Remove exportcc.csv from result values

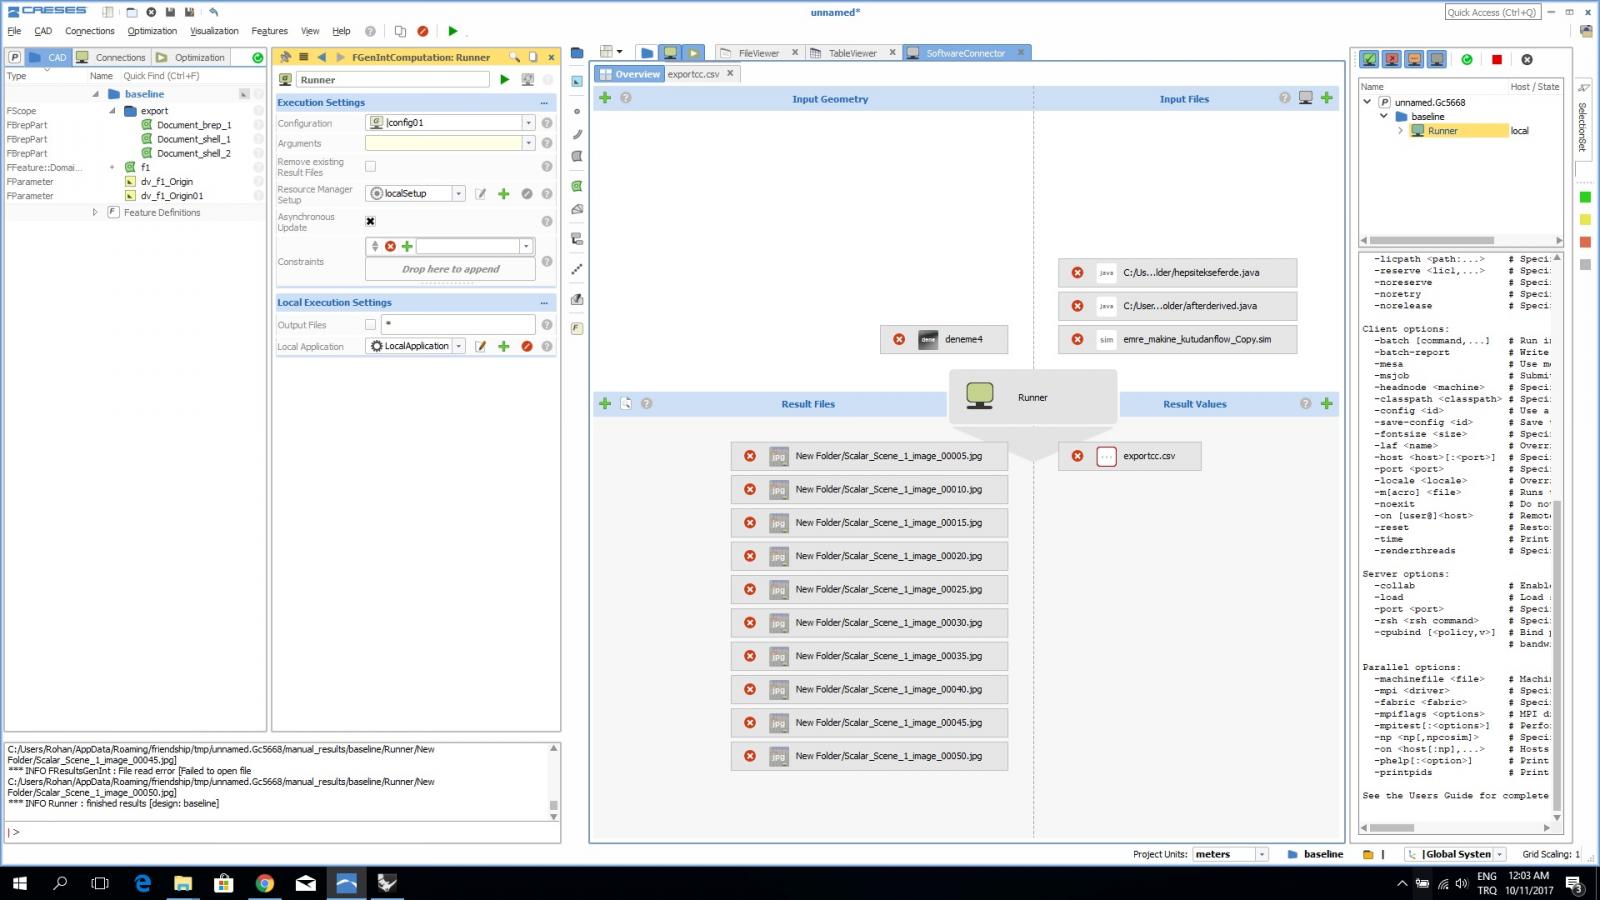coord(1077,456)
